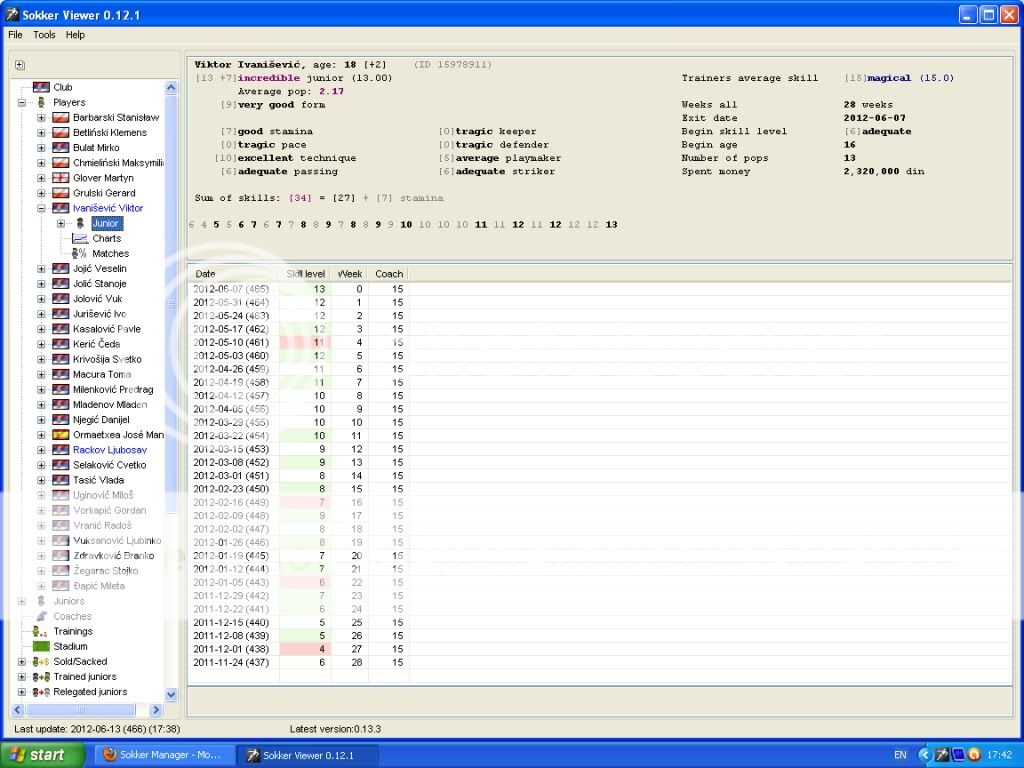
Task: Open the Tools menu
Action: pyautogui.click(x=44, y=35)
